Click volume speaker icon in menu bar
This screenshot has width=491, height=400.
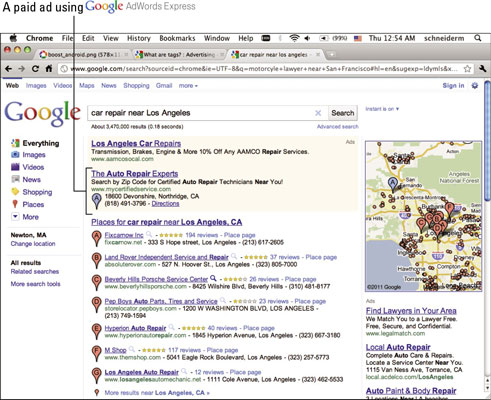[x=307, y=38]
